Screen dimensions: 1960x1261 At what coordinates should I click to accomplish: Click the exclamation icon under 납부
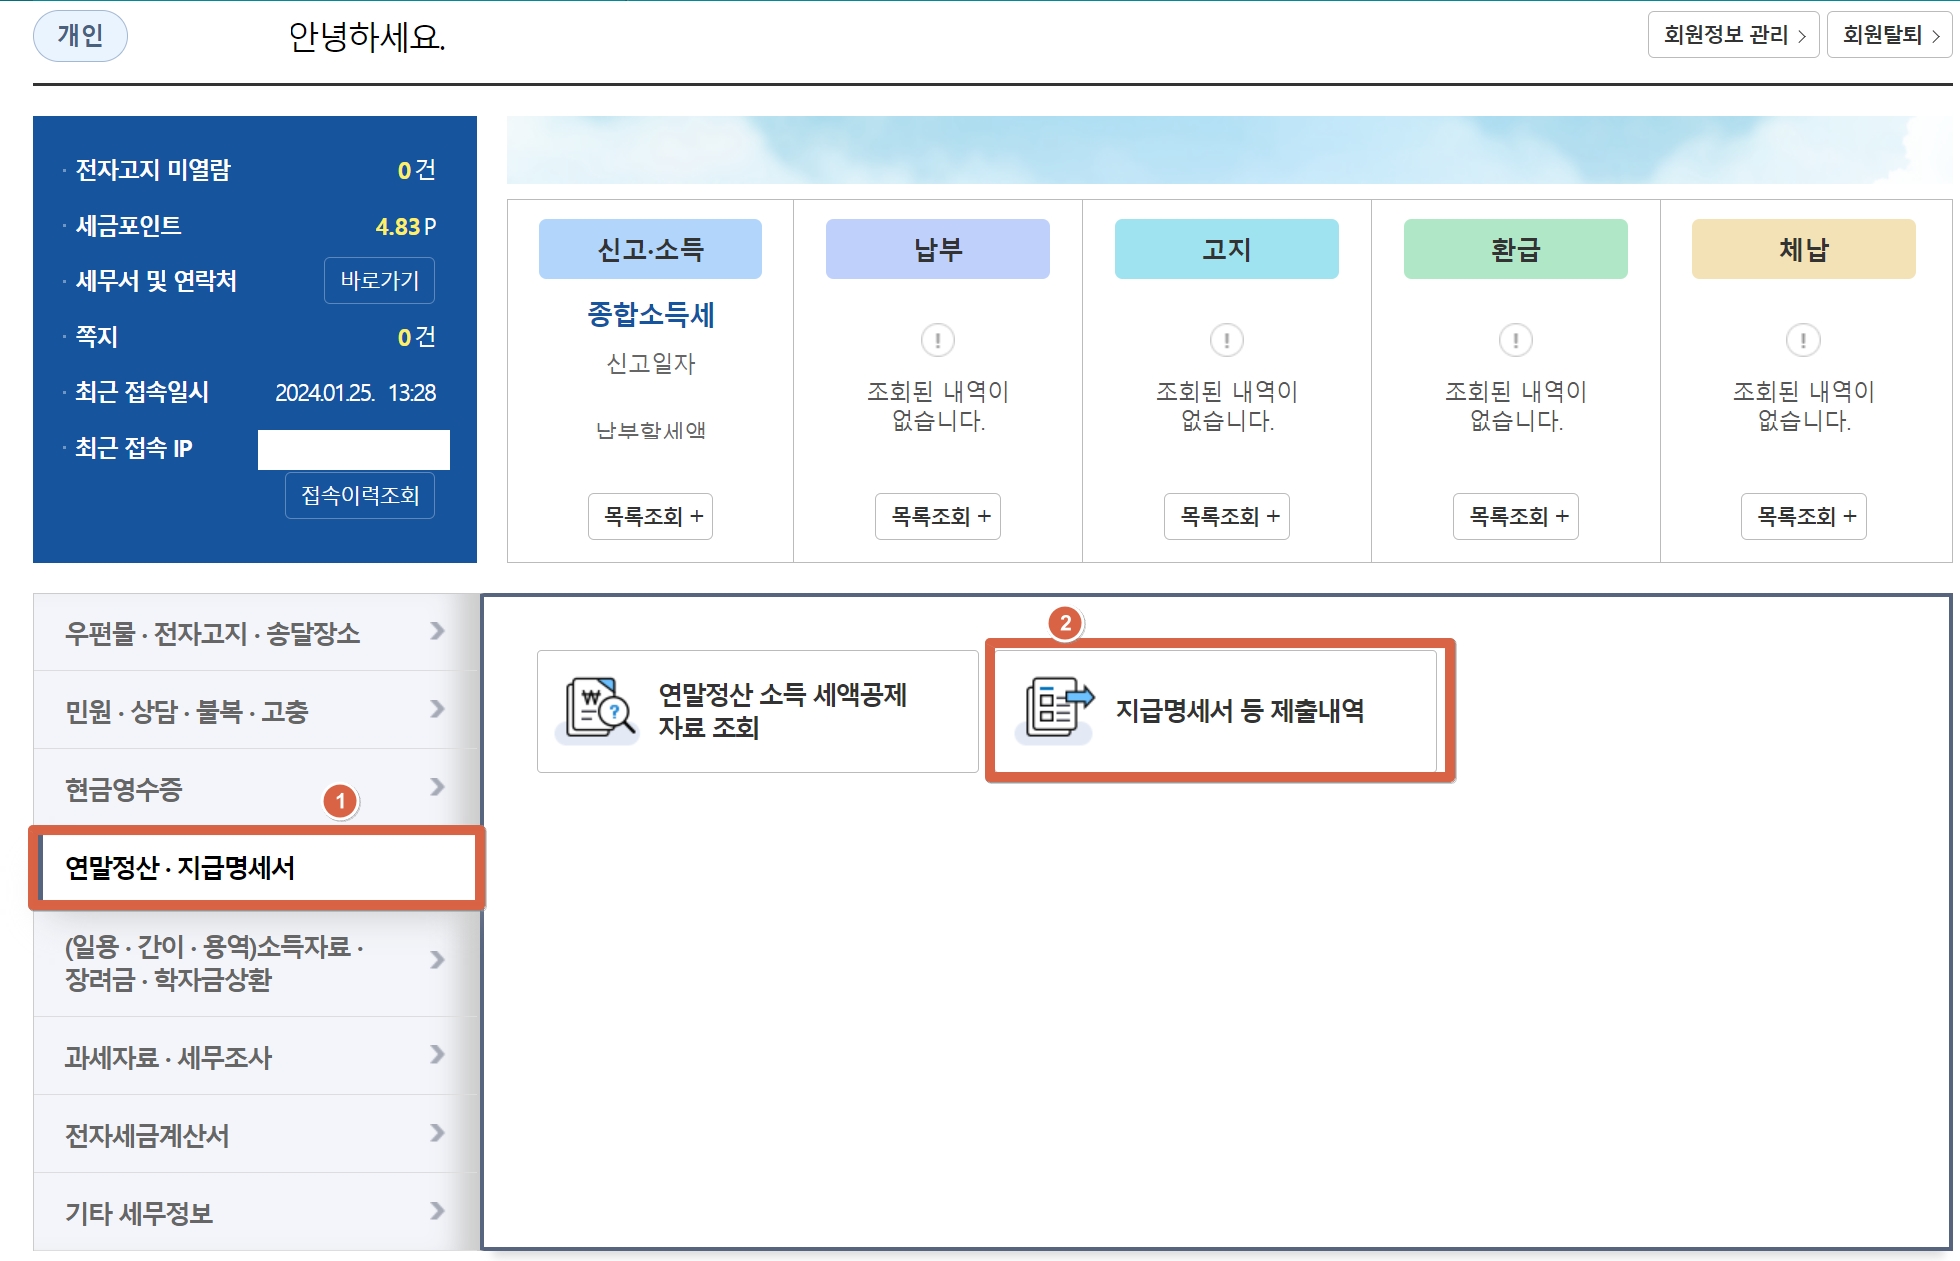coord(937,340)
